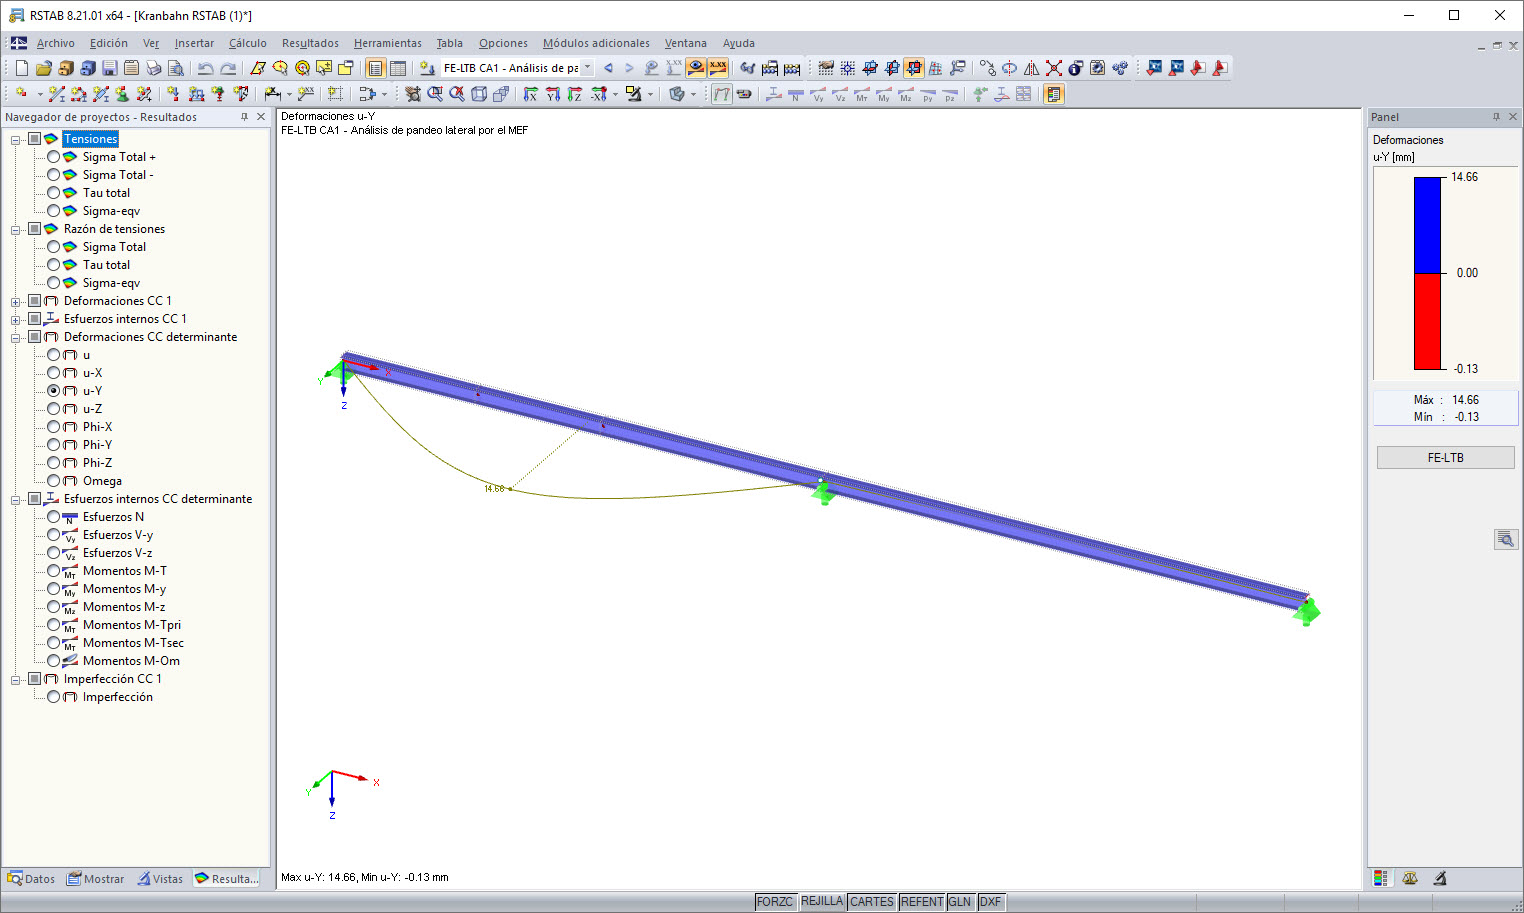The height and width of the screenshot is (913, 1524).
Task: Click the FE-LTB button in the Panel
Action: (x=1445, y=458)
